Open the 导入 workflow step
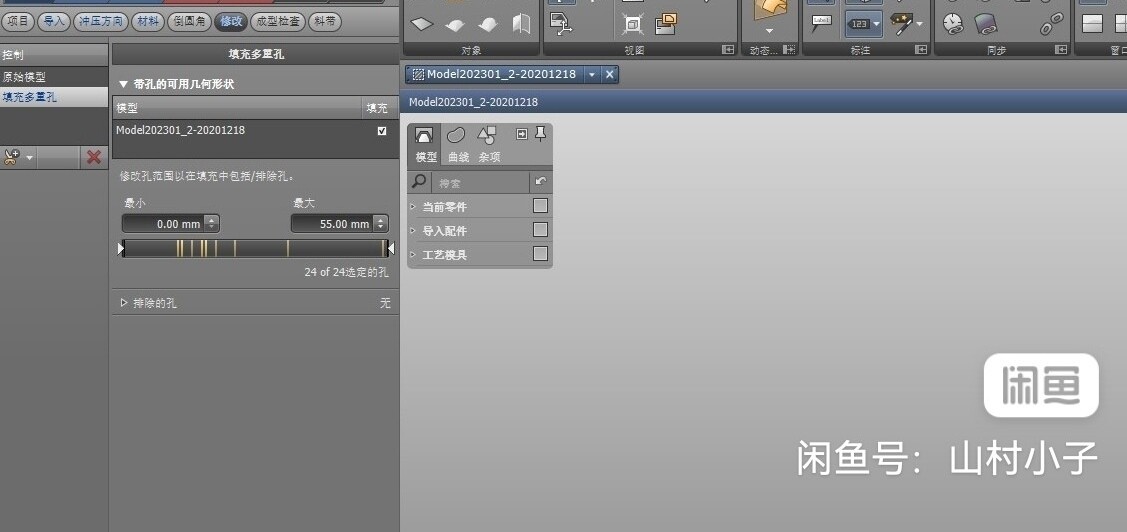The image size is (1127, 532). [53, 22]
